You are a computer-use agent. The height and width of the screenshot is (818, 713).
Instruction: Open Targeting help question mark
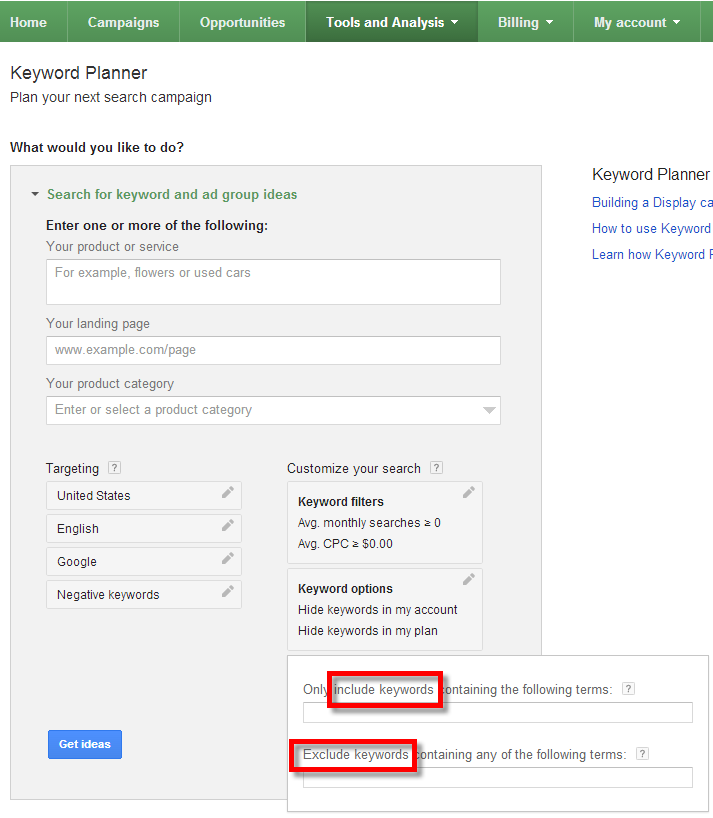(114, 468)
